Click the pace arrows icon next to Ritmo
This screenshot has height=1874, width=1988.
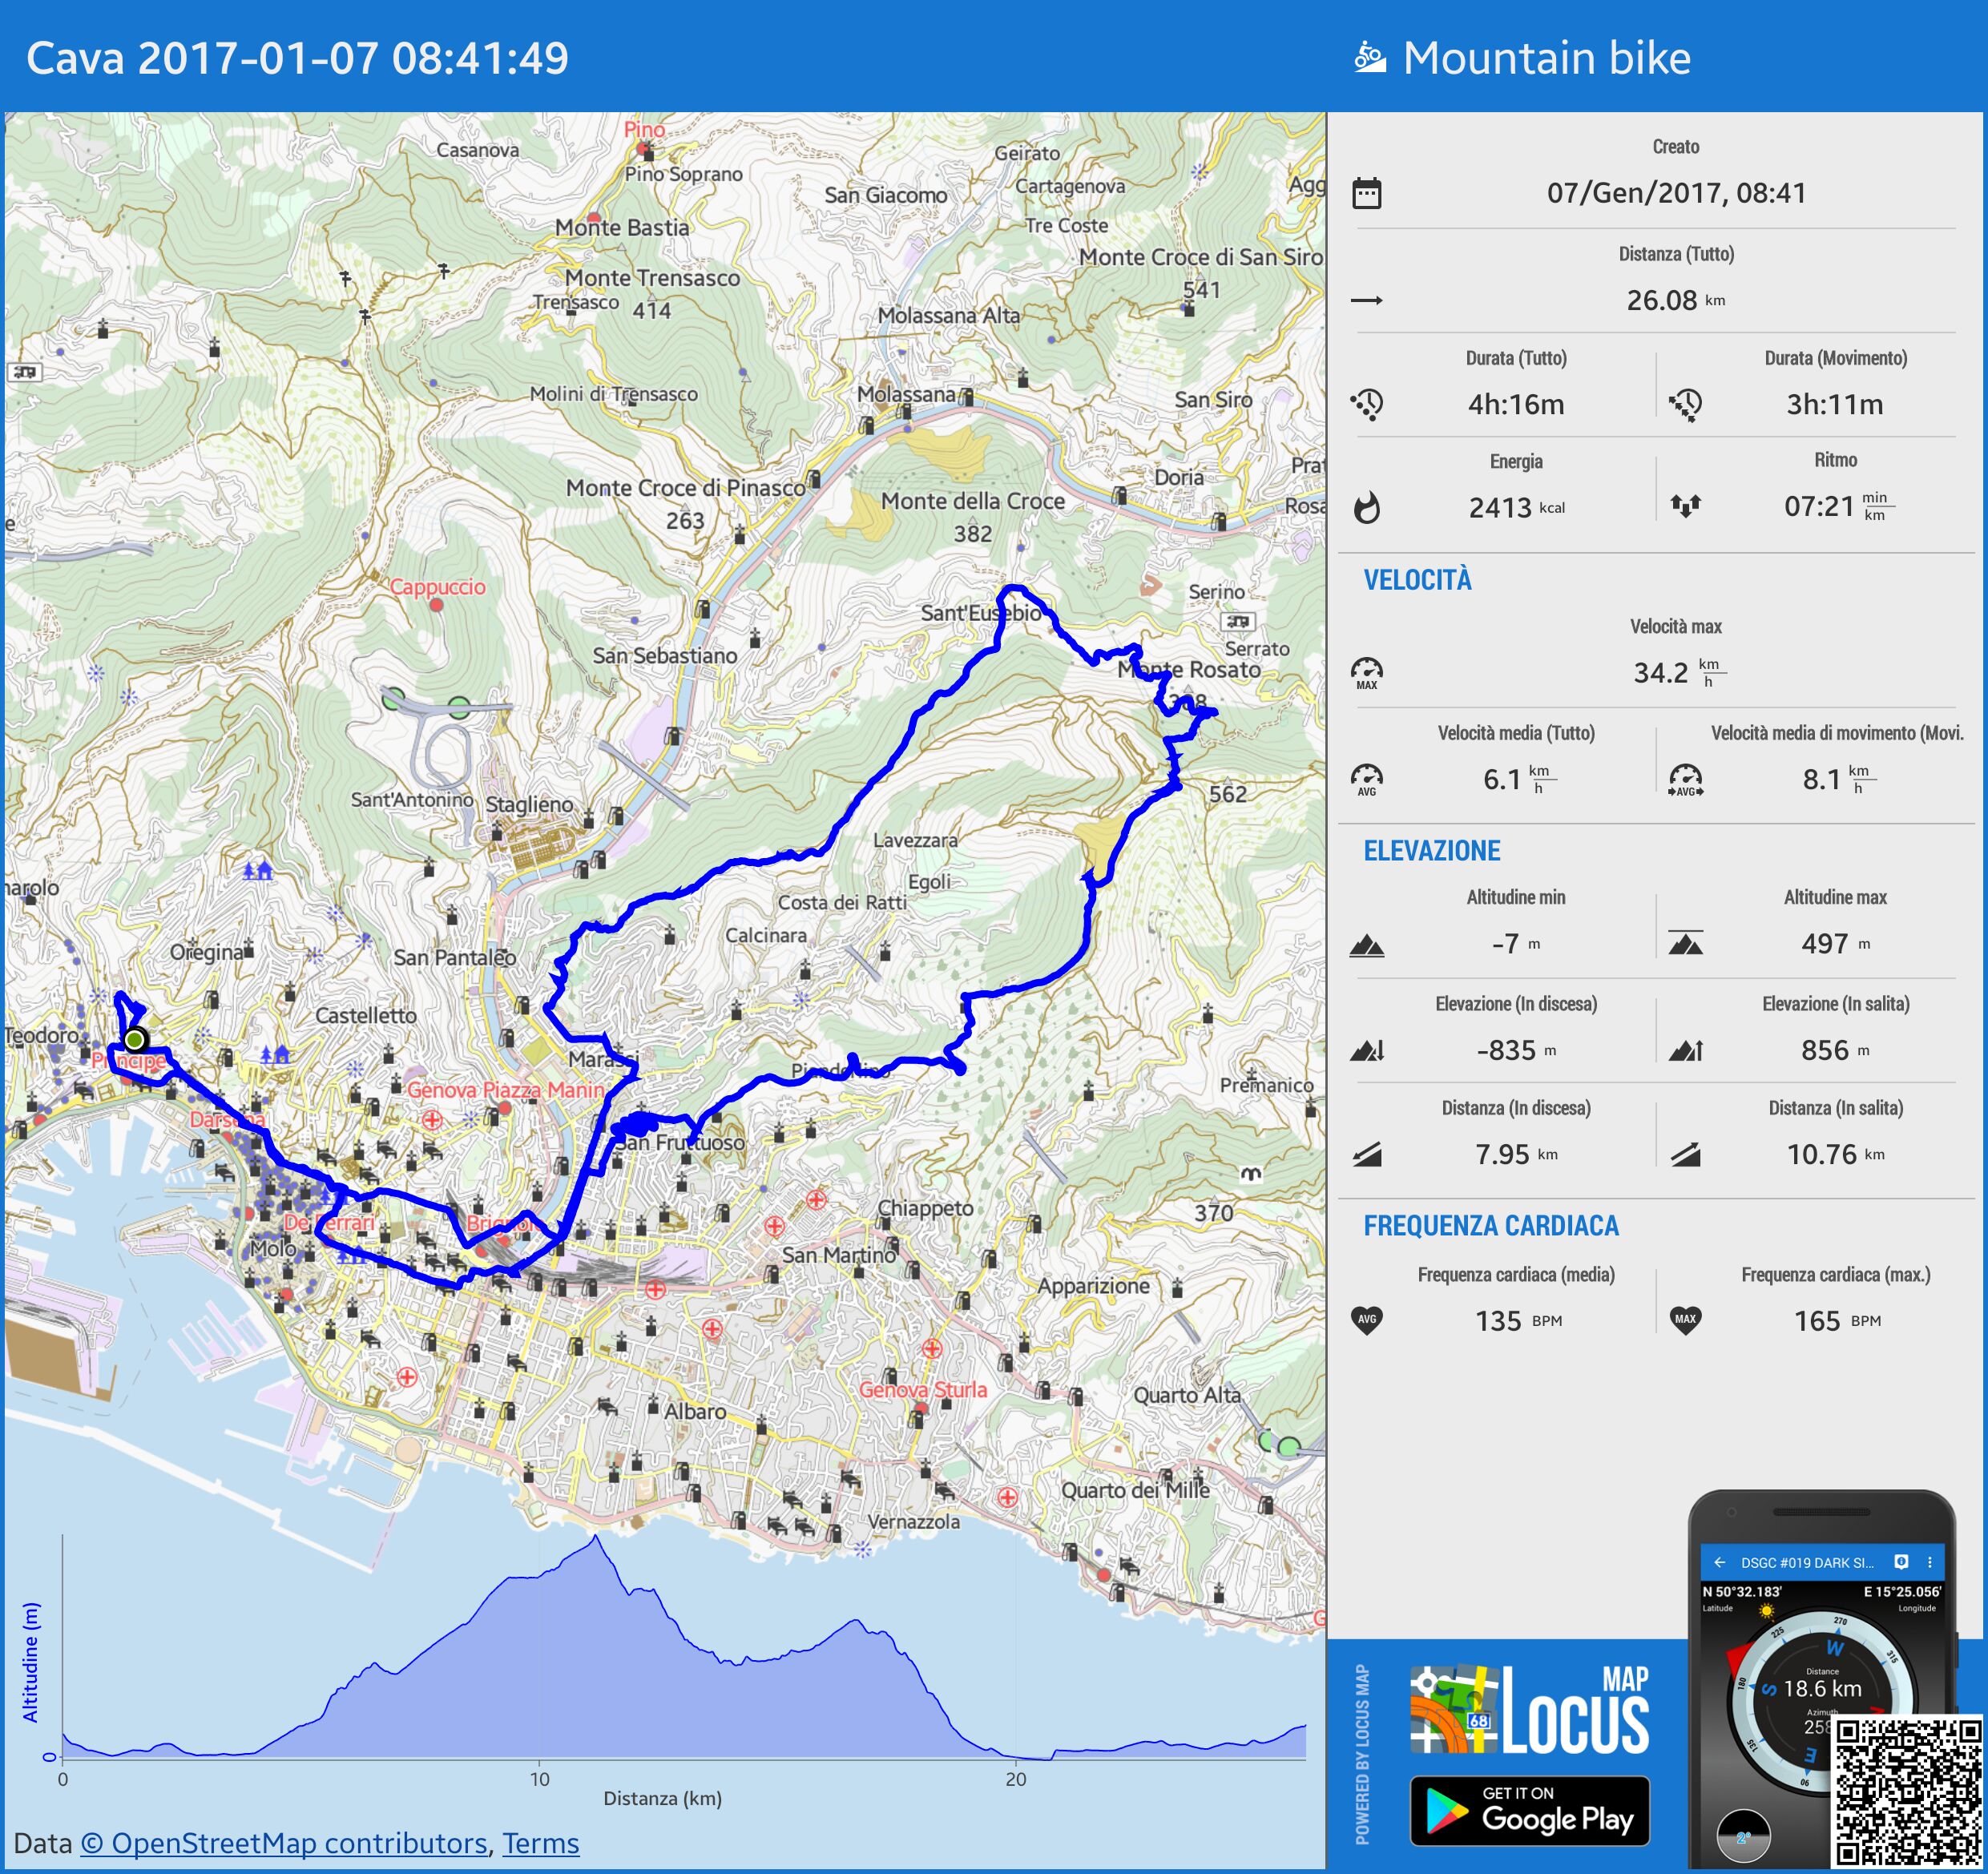1685,506
